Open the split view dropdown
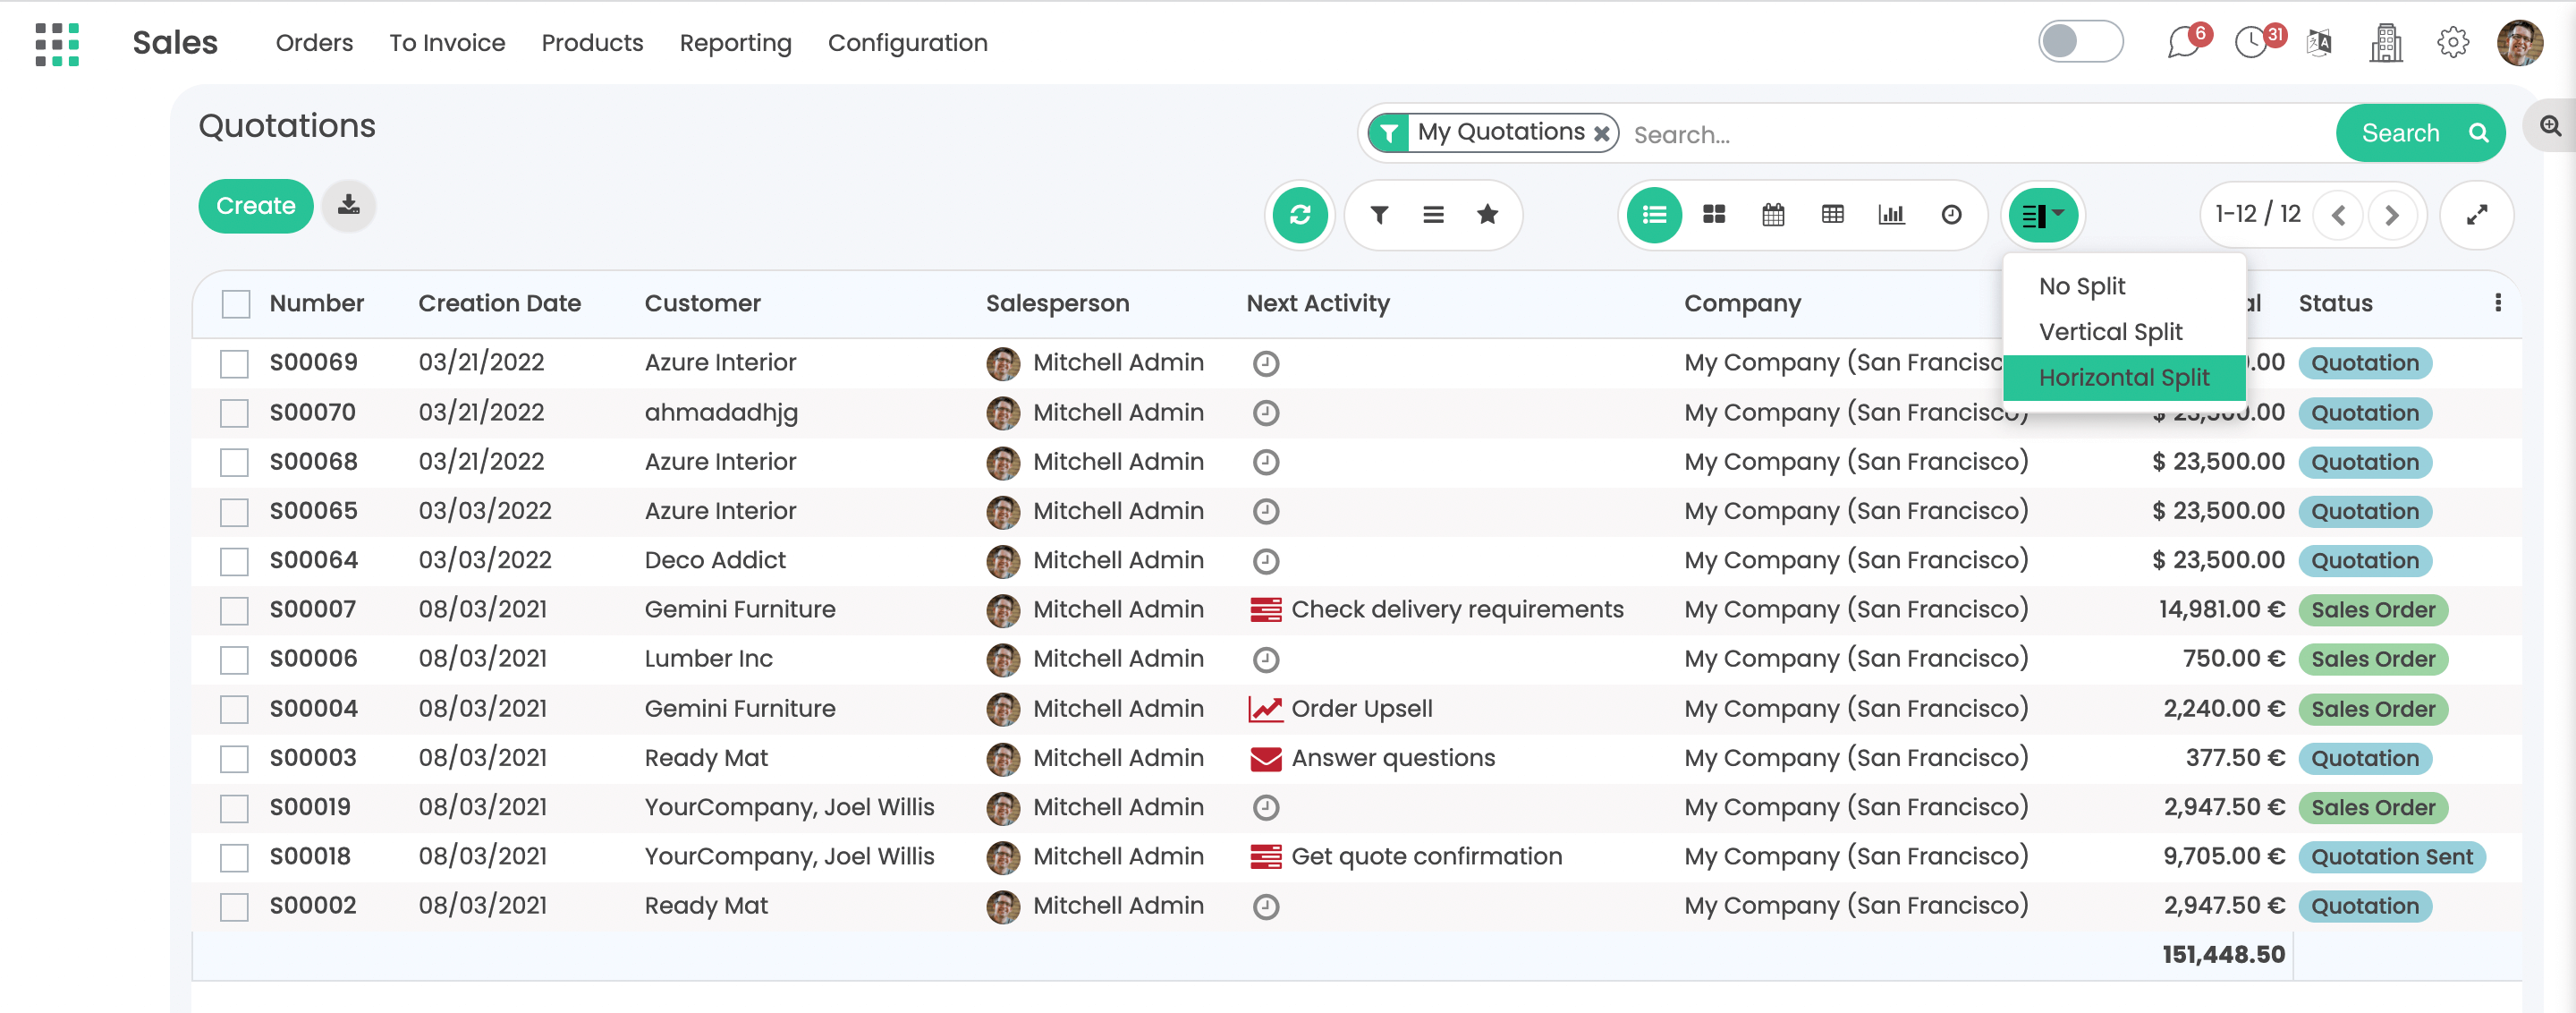This screenshot has width=2576, height=1013. pyautogui.click(x=2042, y=214)
